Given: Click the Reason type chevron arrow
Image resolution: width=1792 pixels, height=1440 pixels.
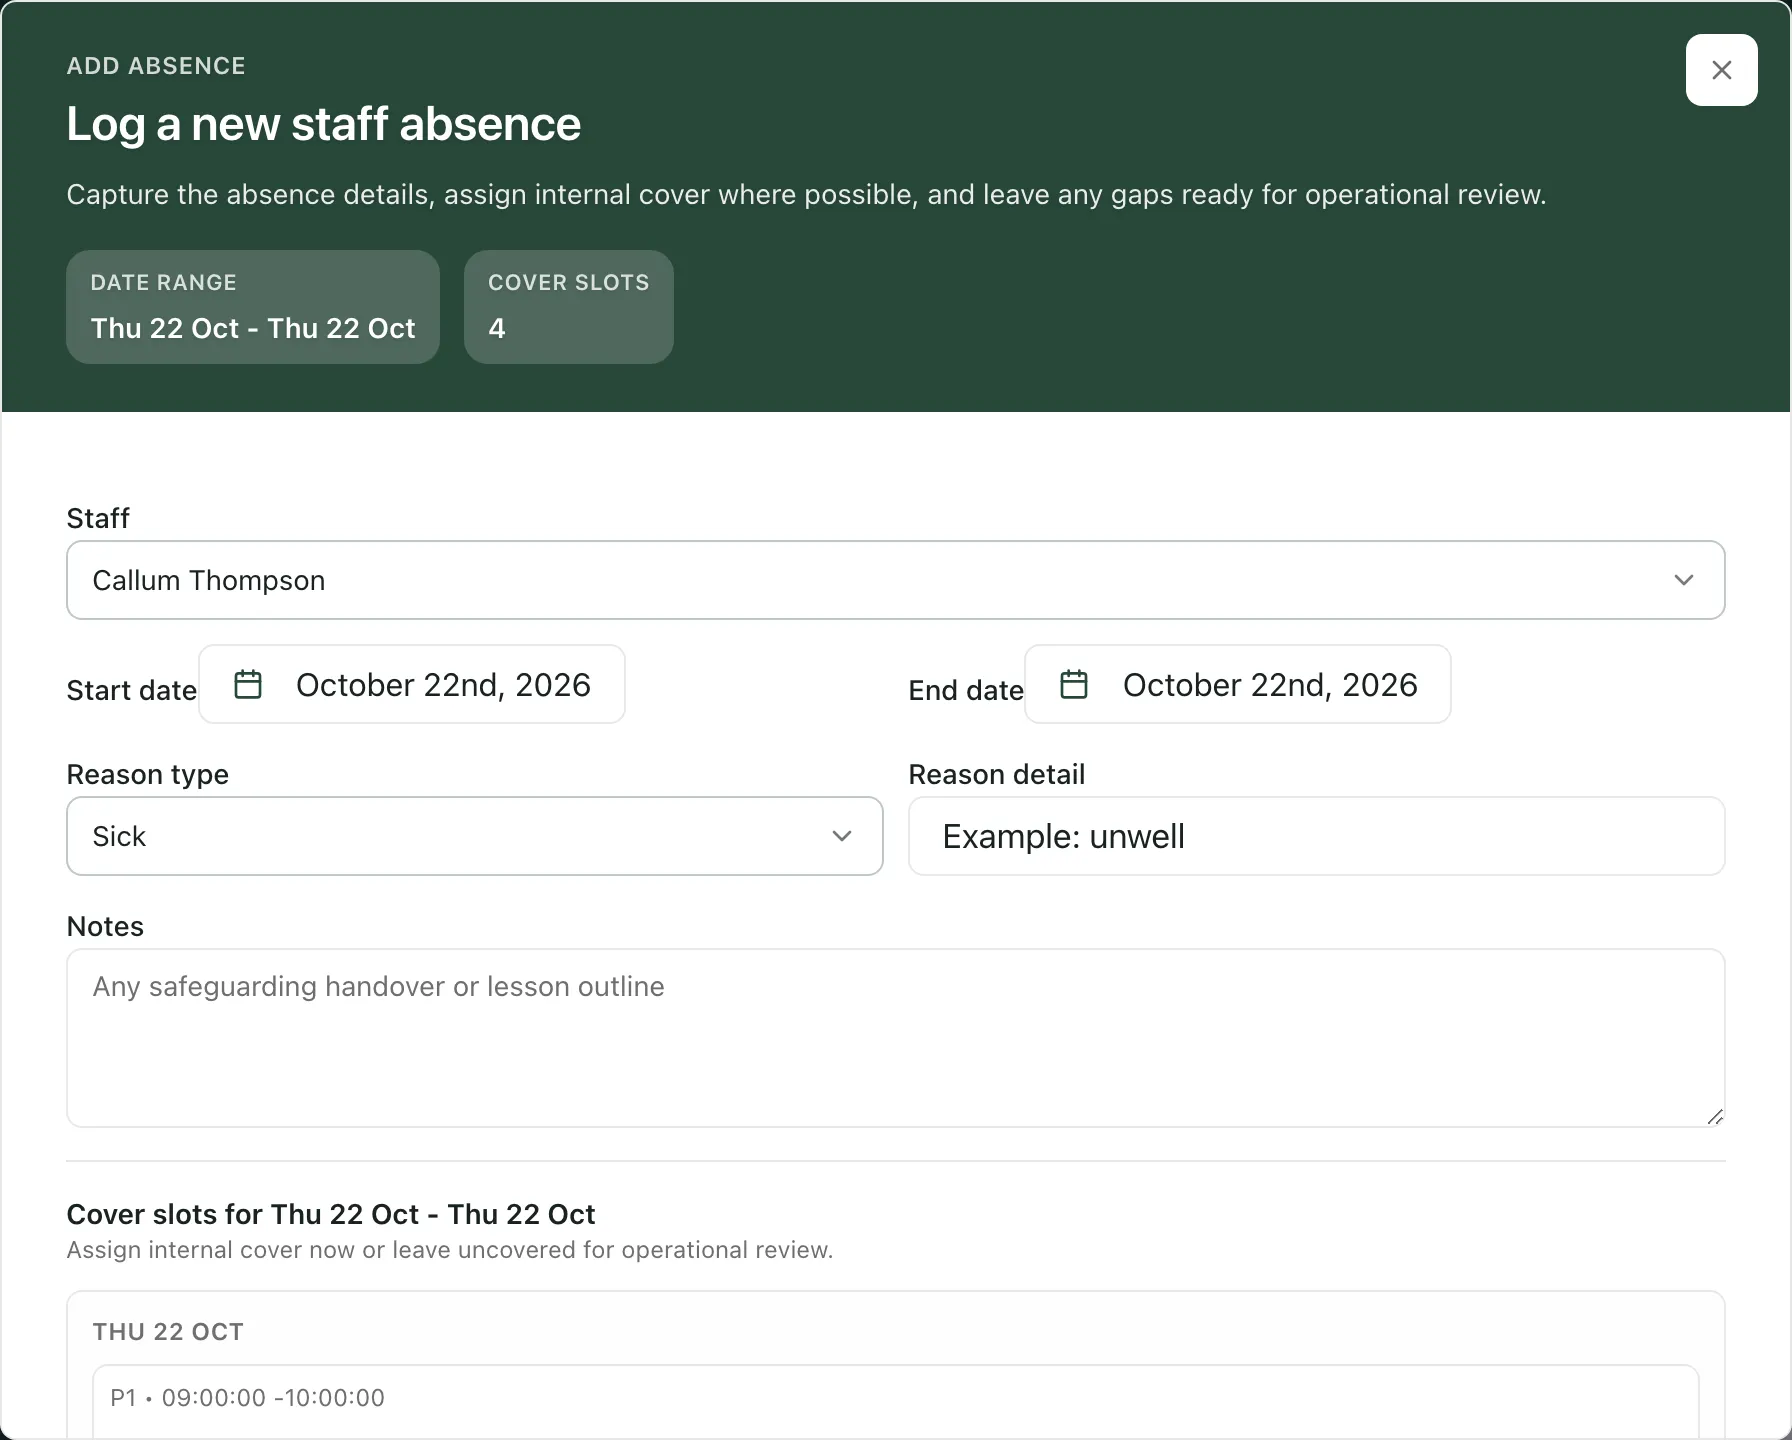Looking at the screenshot, I should tap(842, 836).
